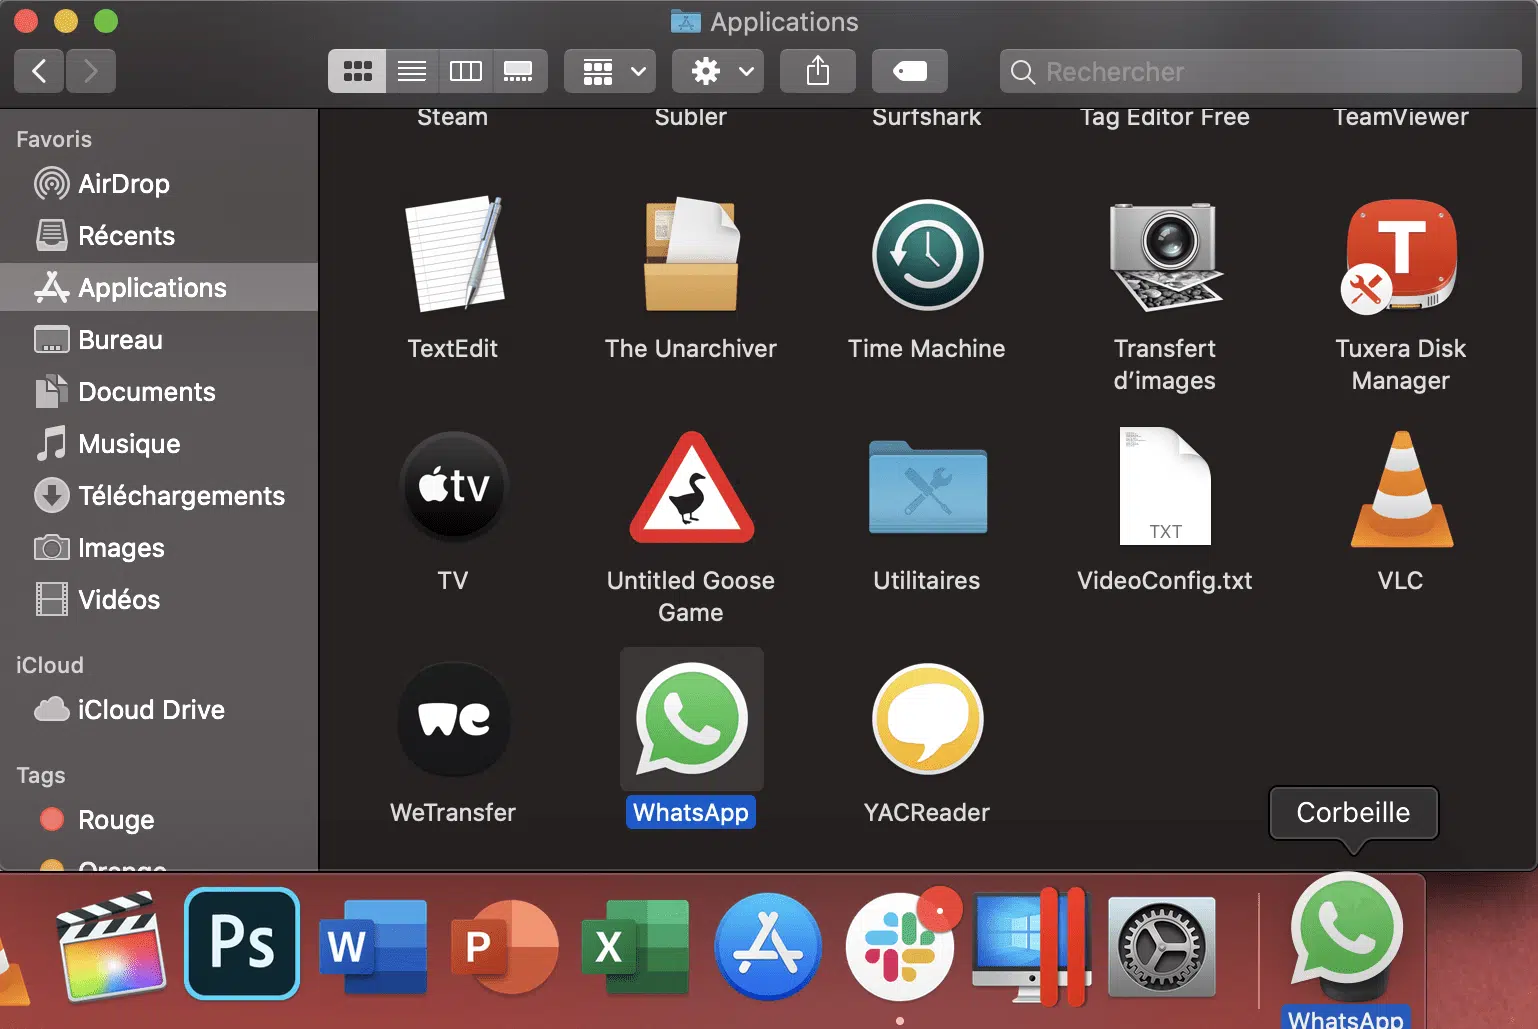Click the Subler app label
Viewport: 1538px width, 1029px height.
pyautogui.click(x=691, y=117)
